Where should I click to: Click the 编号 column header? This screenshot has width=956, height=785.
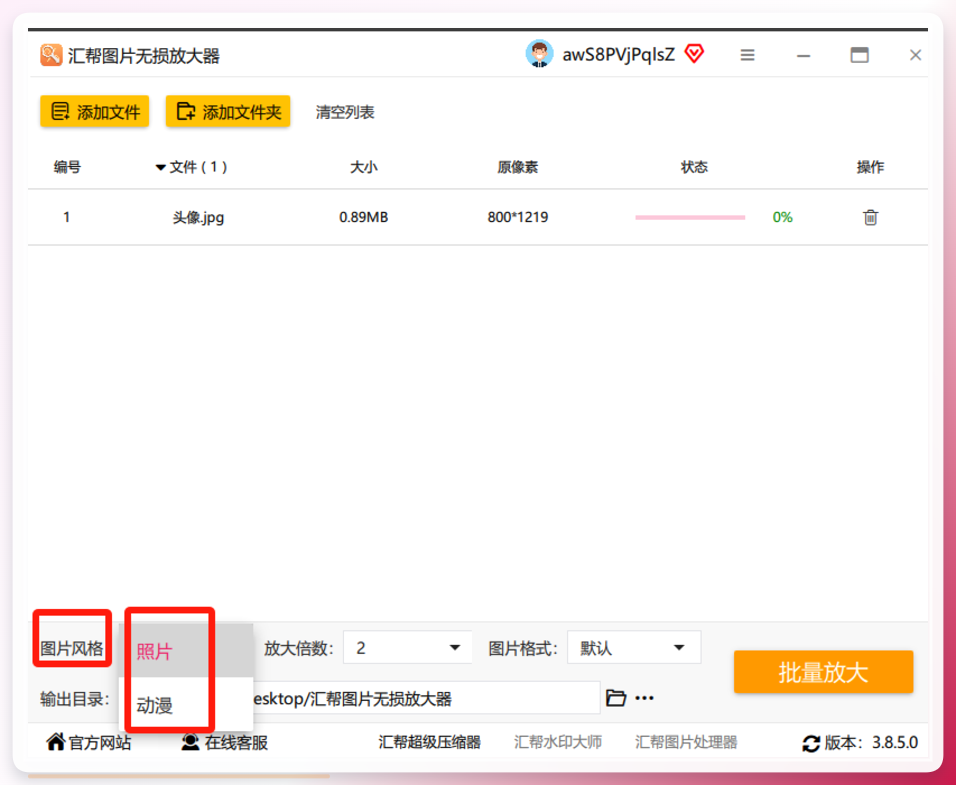(67, 167)
